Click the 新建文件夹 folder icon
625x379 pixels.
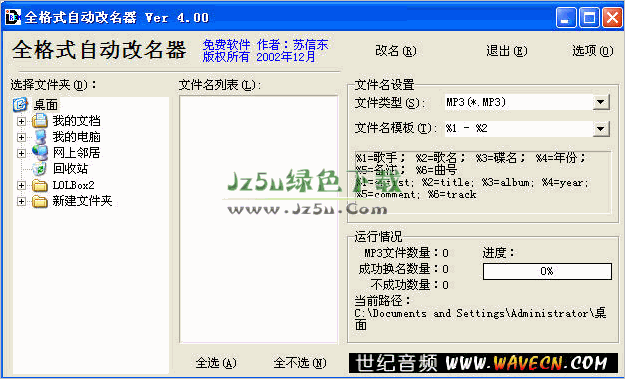[x=40, y=201]
